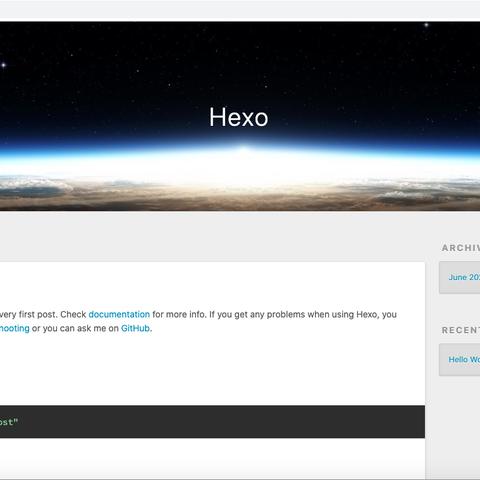Click the gray gap between banner and post
The width and height of the screenshot is (480, 480).
[212, 236]
